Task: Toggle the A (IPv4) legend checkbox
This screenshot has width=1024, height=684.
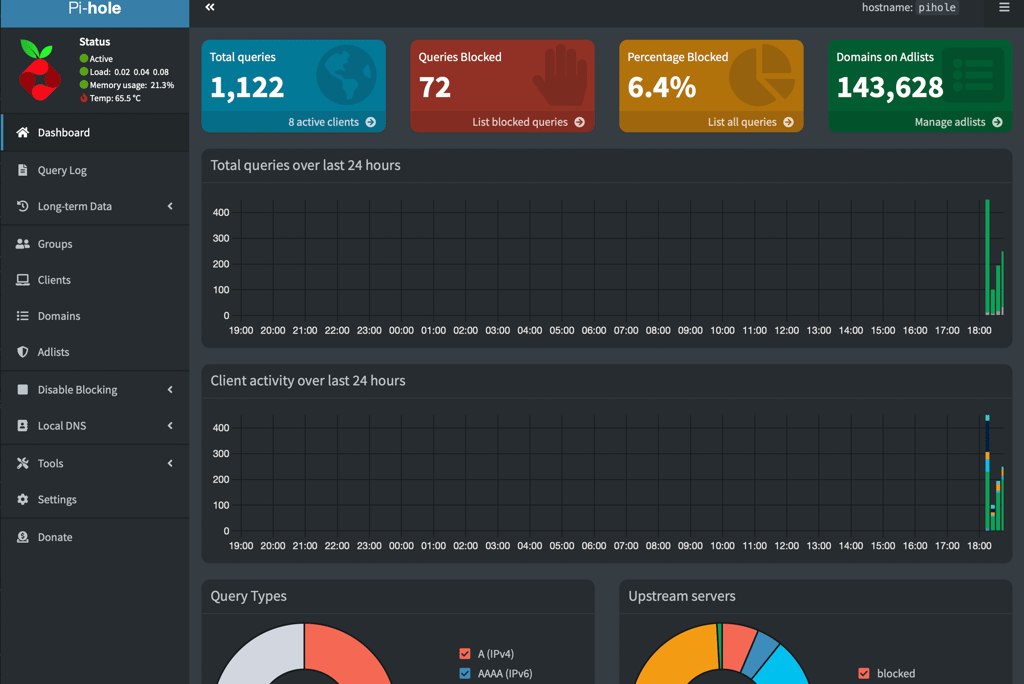Action: [x=465, y=653]
